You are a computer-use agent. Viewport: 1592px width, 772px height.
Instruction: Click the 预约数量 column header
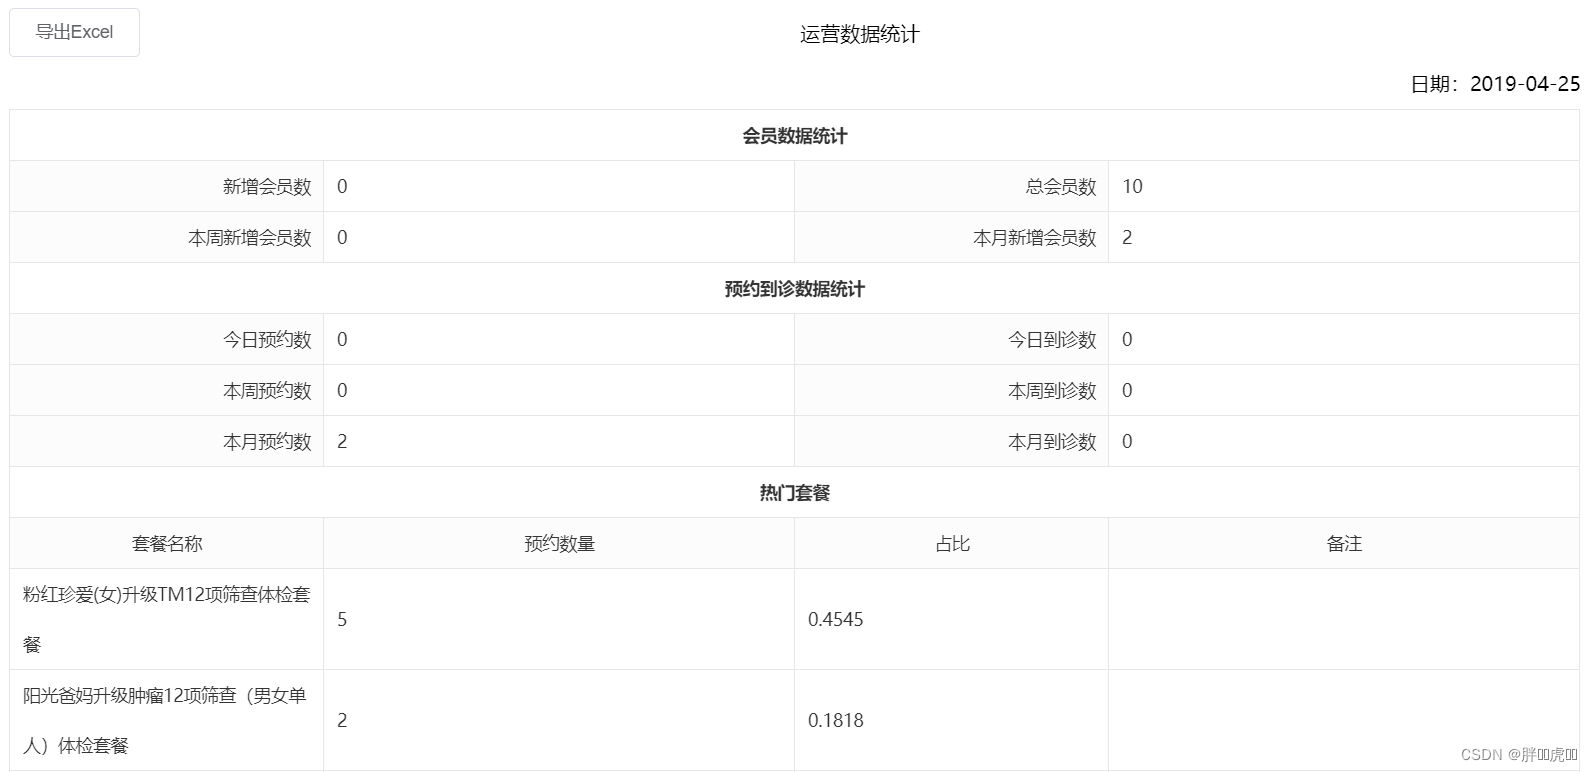(559, 544)
